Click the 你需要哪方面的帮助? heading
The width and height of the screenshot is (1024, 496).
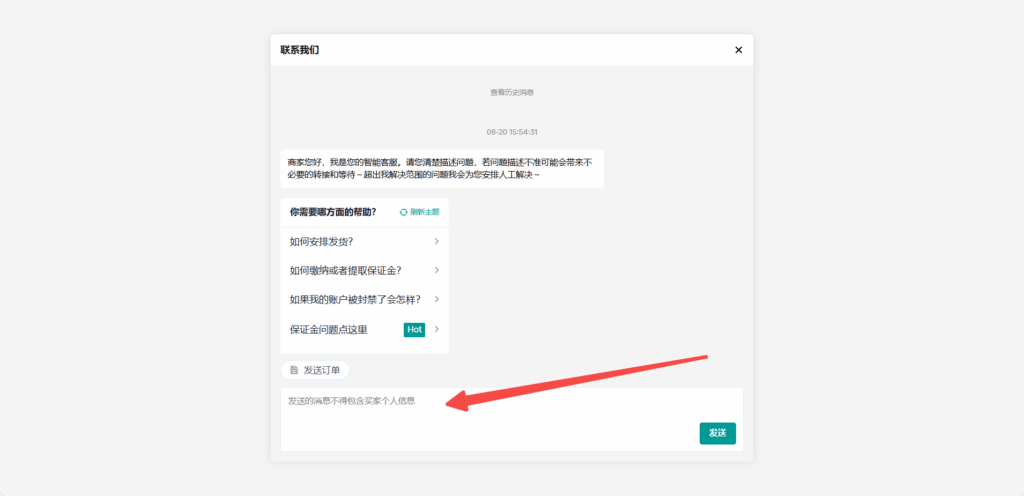(x=333, y=212)
